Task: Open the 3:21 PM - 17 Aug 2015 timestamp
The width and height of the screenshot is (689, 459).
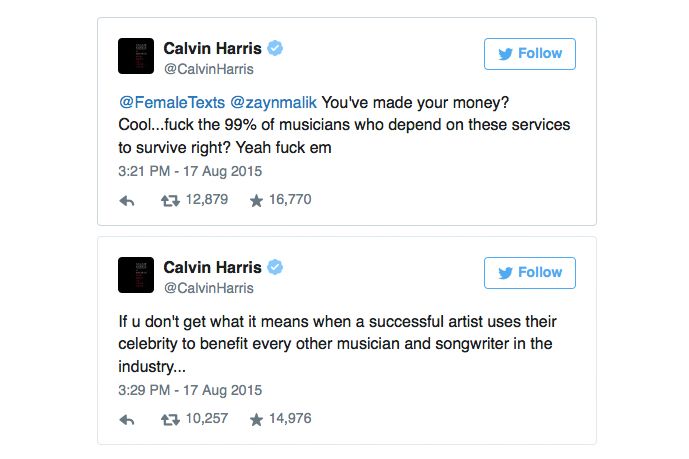Action: pos(190,171)
